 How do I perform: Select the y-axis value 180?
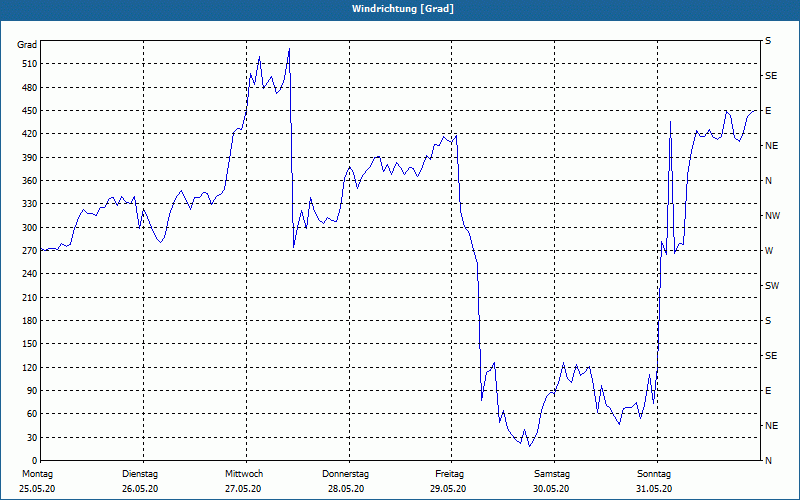coord(31,320)
